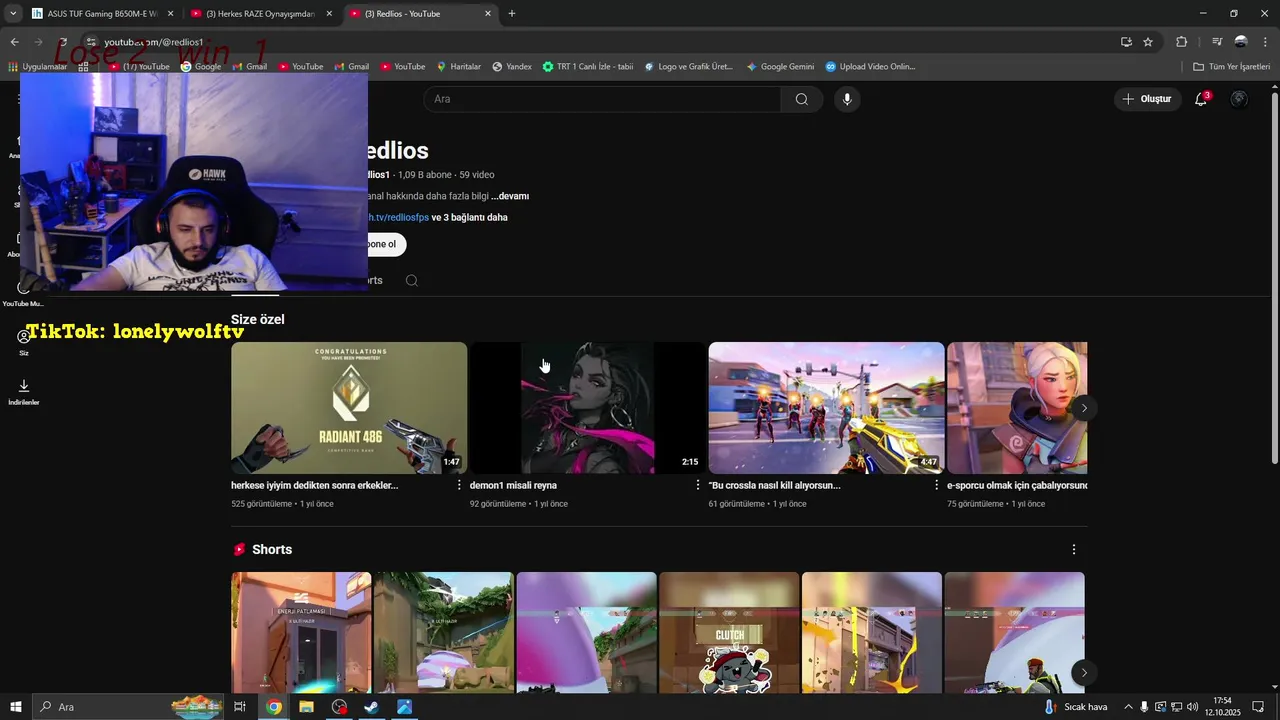The image size is (1280, 720).
Task: Expand Chrome tab search dropdown
Action: (12, 13)
